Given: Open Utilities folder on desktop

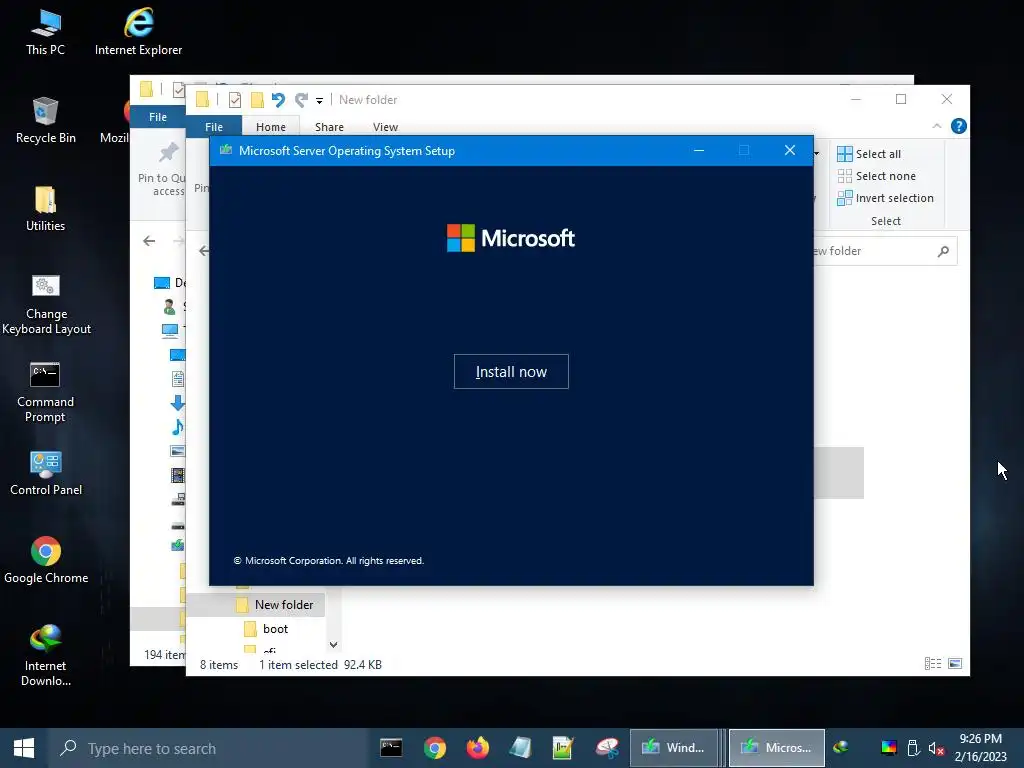Looking at the screenshot, I should coord(45,209).
